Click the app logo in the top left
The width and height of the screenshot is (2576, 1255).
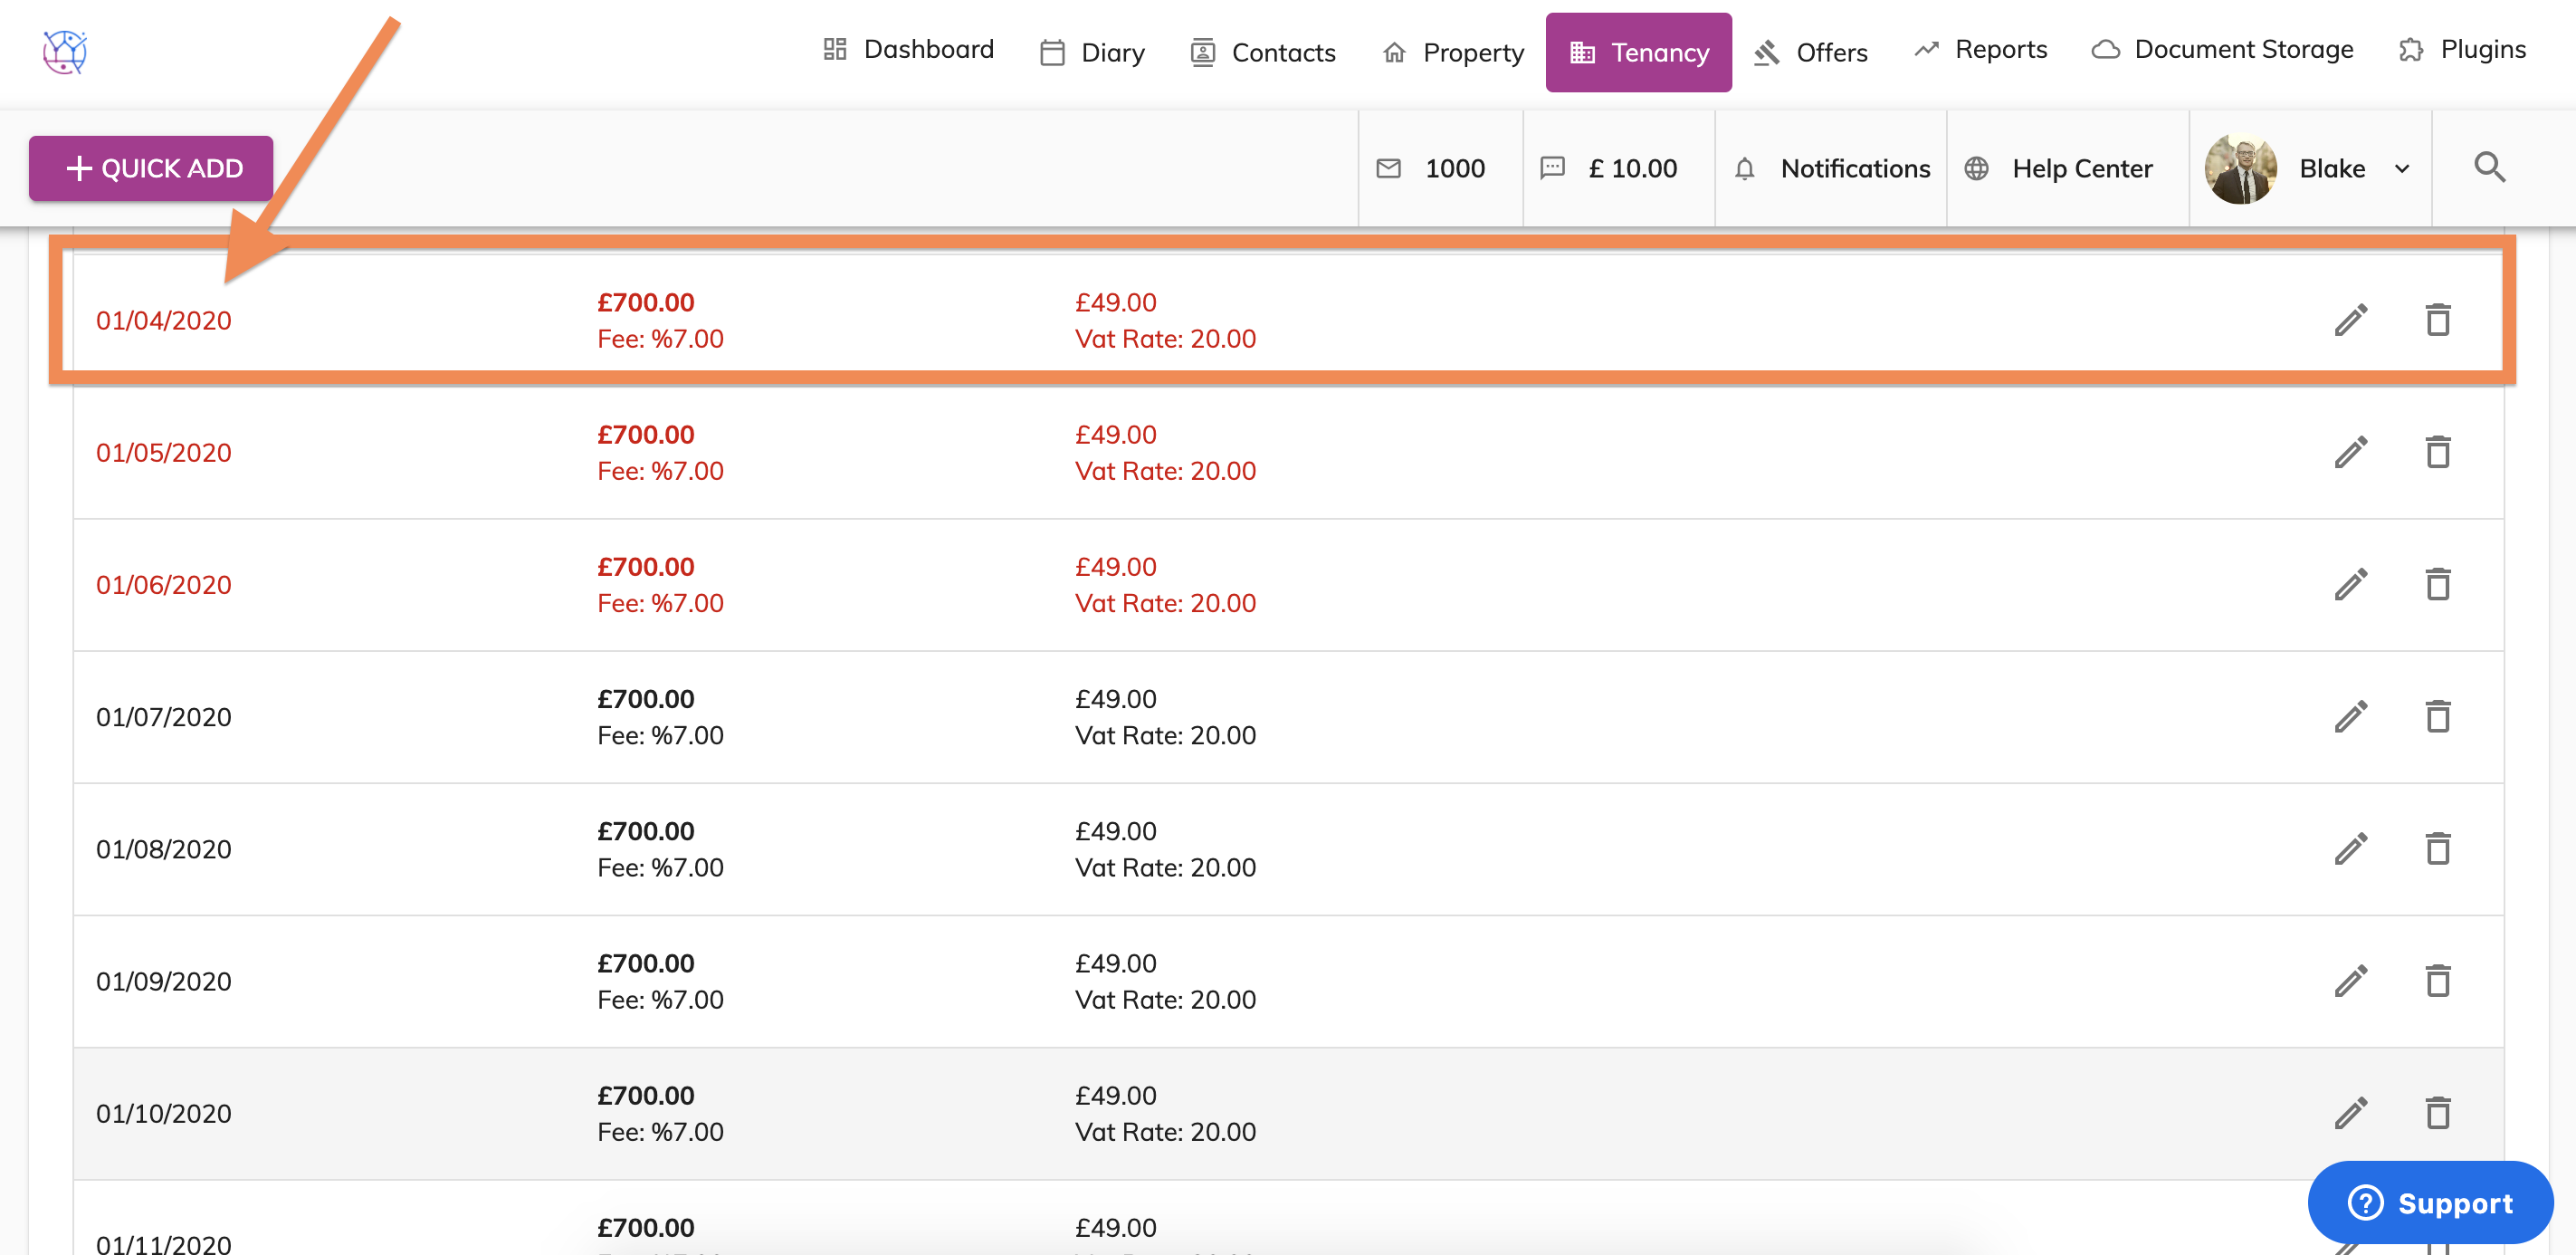[x=65, y=52]
